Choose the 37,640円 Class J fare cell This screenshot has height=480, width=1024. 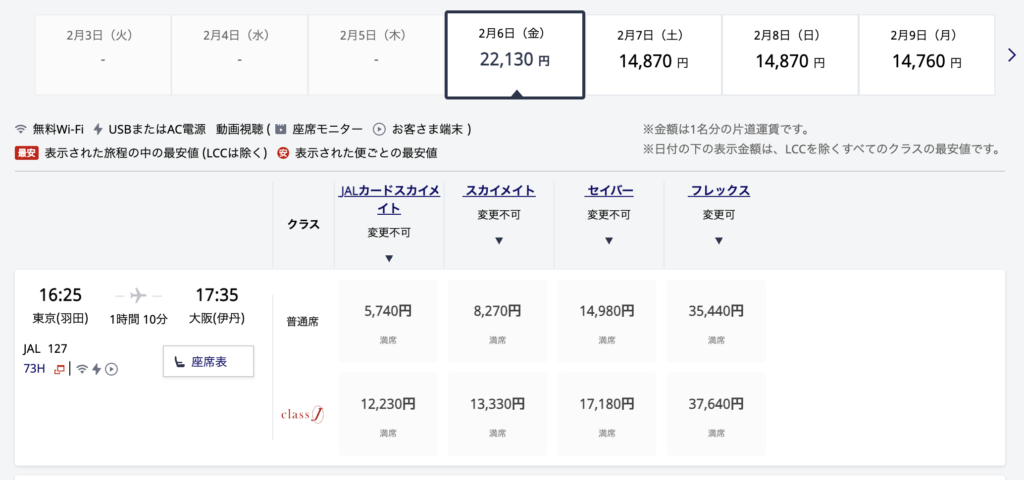click(716, 414)
